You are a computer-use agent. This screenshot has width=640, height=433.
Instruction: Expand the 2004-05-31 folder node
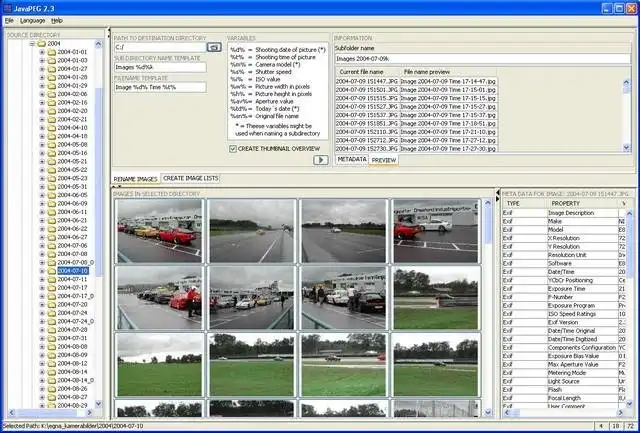click(42, 187)
